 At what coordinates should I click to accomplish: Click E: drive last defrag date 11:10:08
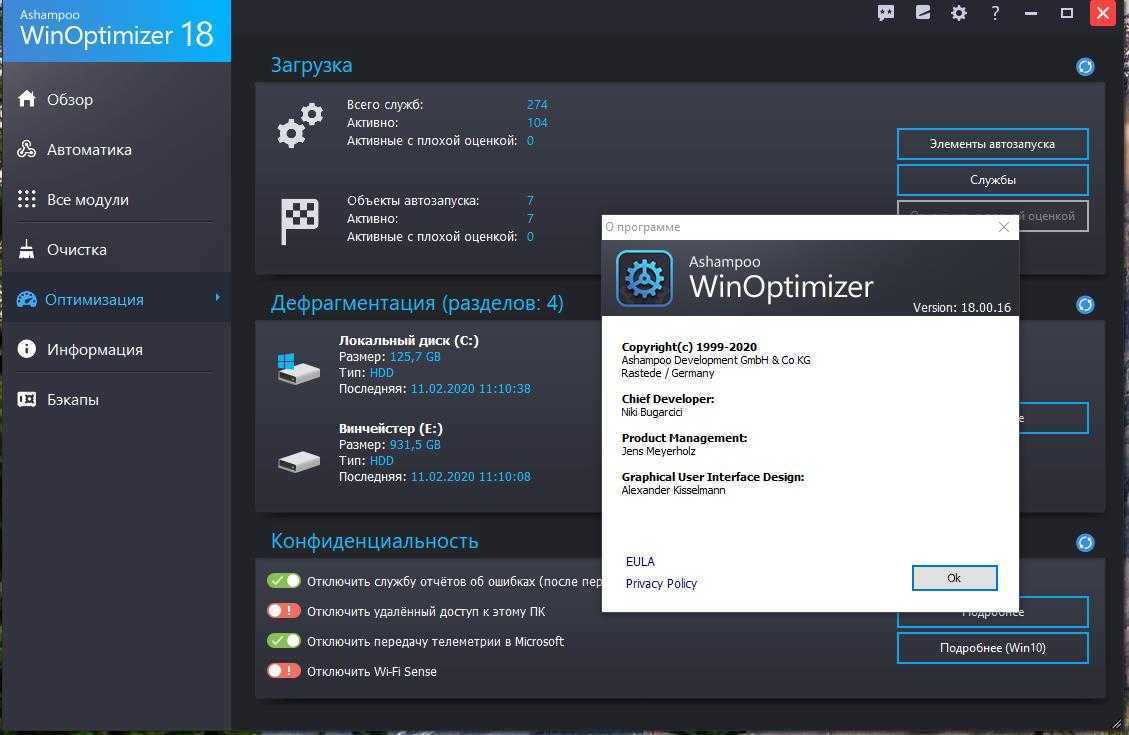click(470, 477)
